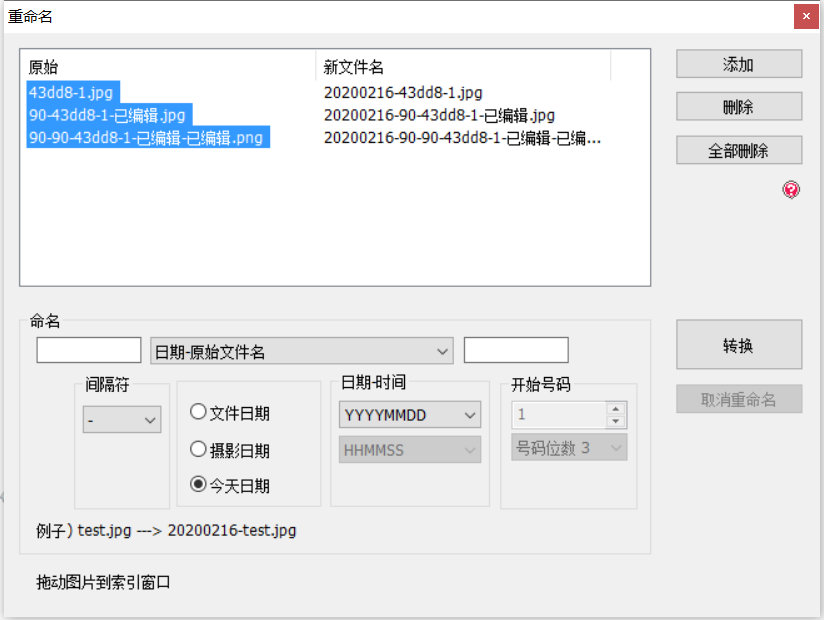Click the 全部删除 button
Image resolution: width=824 pixels, height=620 pixels.
pyautogui.click(x=739, y=150)
